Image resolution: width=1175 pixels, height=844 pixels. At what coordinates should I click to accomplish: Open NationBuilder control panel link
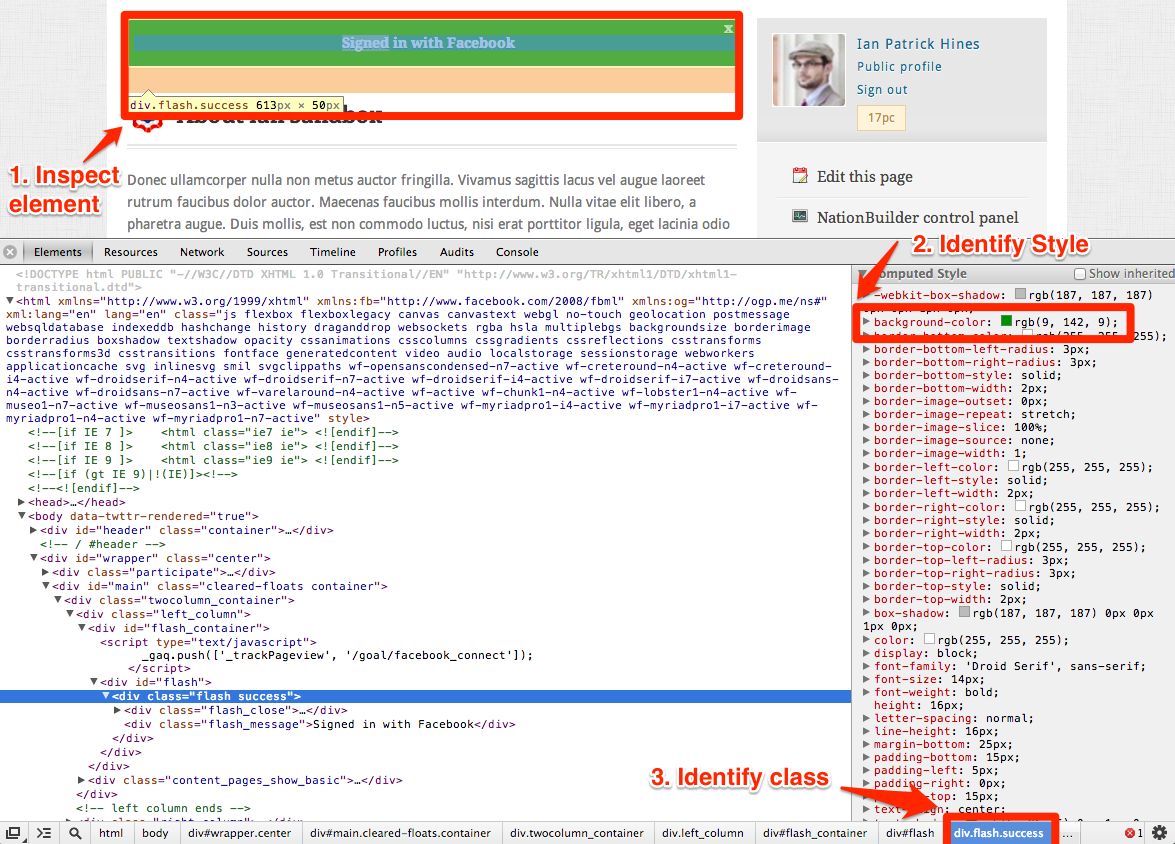point(917,217)
